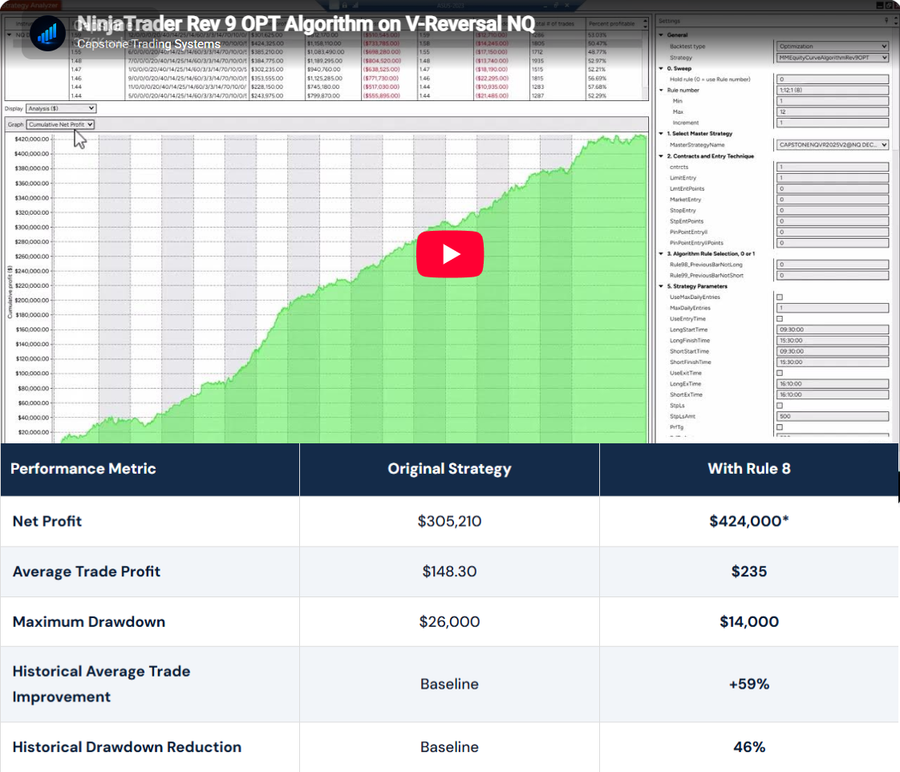Collapse 3. Algorithm Rule Selection section
The width and height of the screenshot is (900, 772).
[x=661, y=253]
